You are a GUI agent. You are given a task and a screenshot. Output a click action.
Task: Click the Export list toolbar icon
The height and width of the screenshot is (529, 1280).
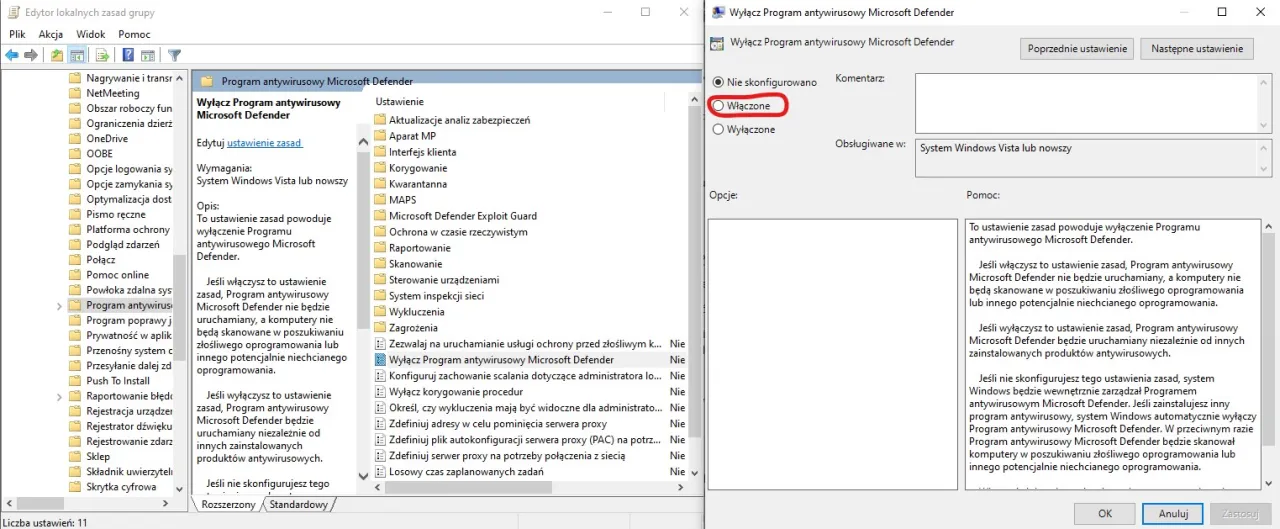(102, 55)
